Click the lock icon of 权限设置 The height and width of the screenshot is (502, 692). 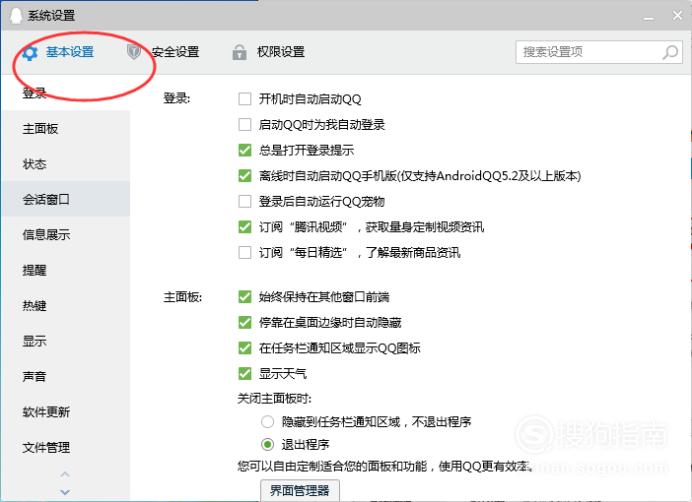(x=239, y=52)
